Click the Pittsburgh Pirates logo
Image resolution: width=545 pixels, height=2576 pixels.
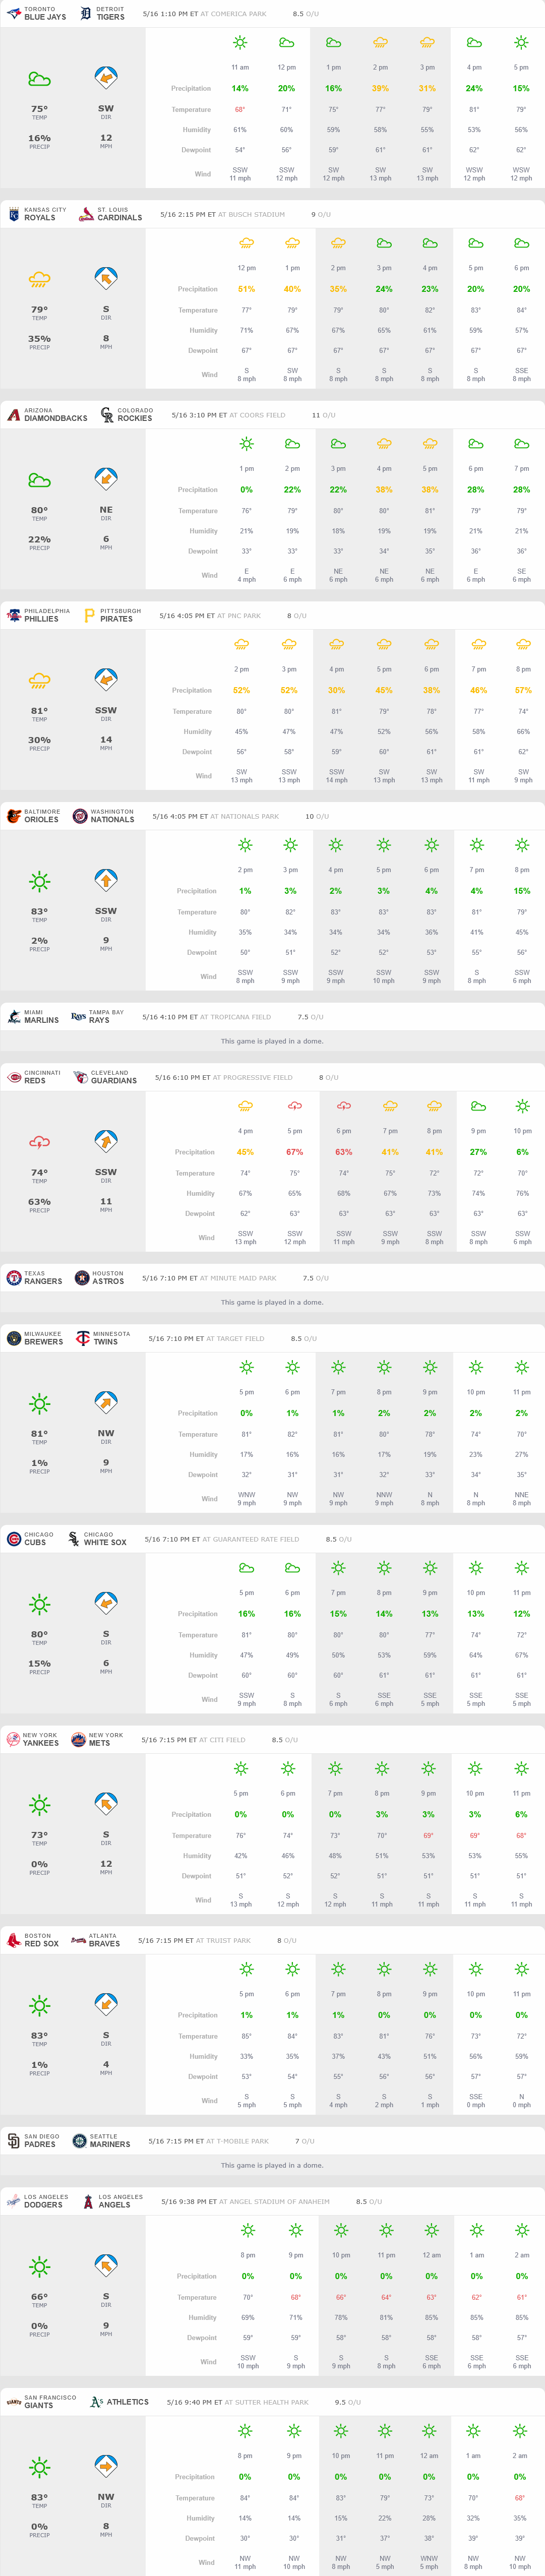coord(89,615)
